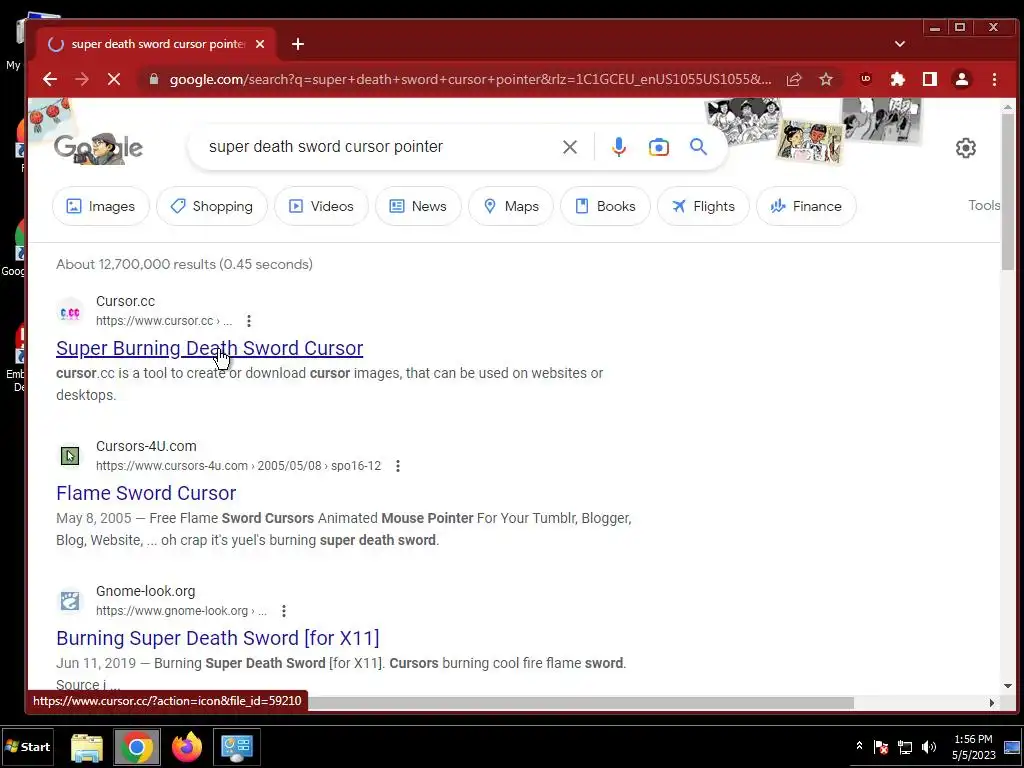Open the search Tools option

[x=984, y=205]
